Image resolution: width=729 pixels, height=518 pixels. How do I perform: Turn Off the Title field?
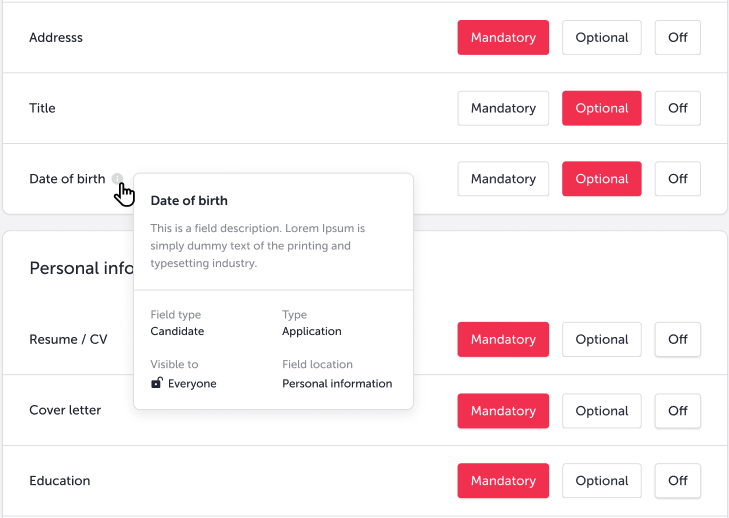tap(677, 108)
